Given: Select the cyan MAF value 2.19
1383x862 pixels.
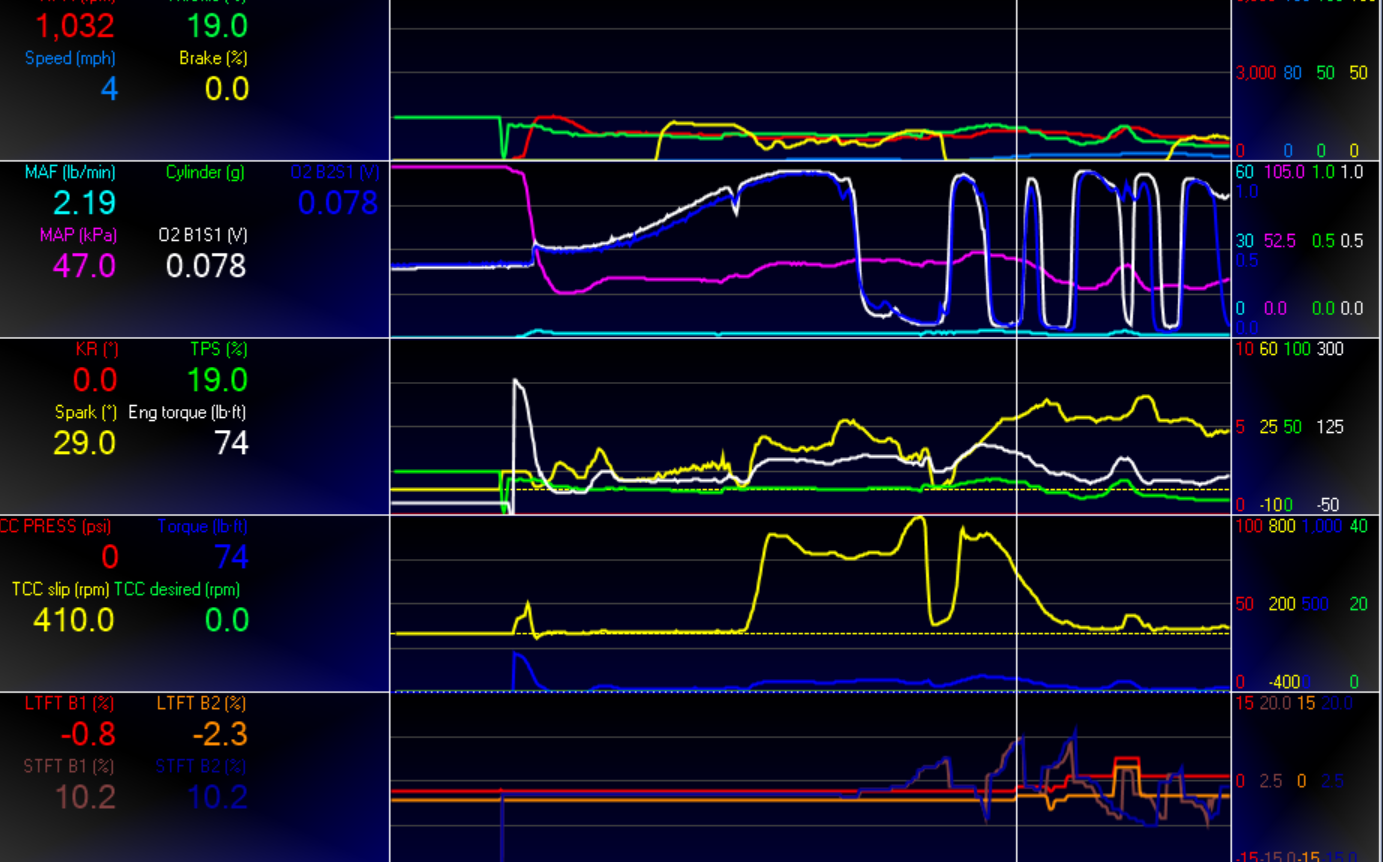Looking at the screenshot, I should pyautogui.click(x=85, y=203).
